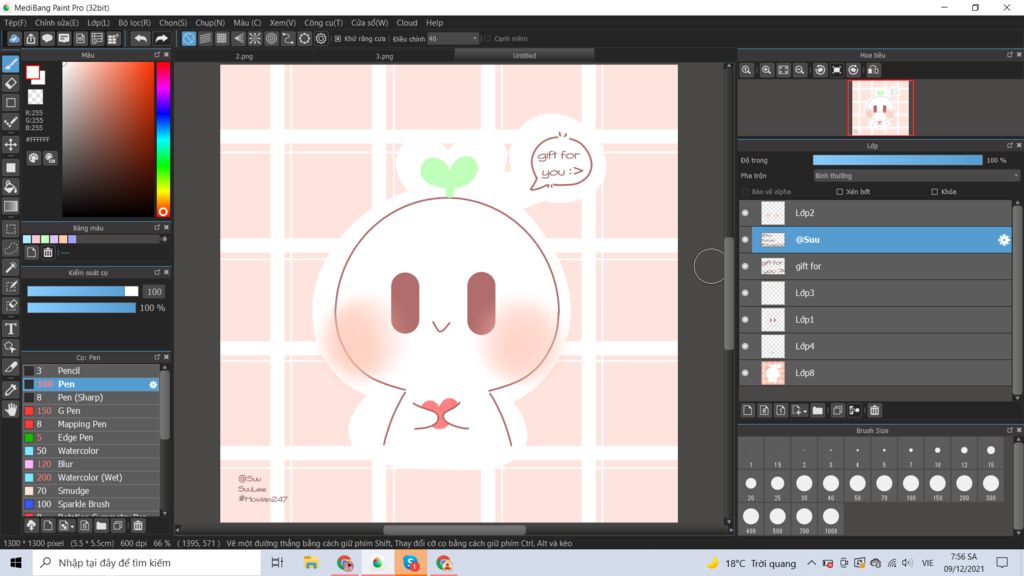Hide the gift for layer

tap(745, 266)
